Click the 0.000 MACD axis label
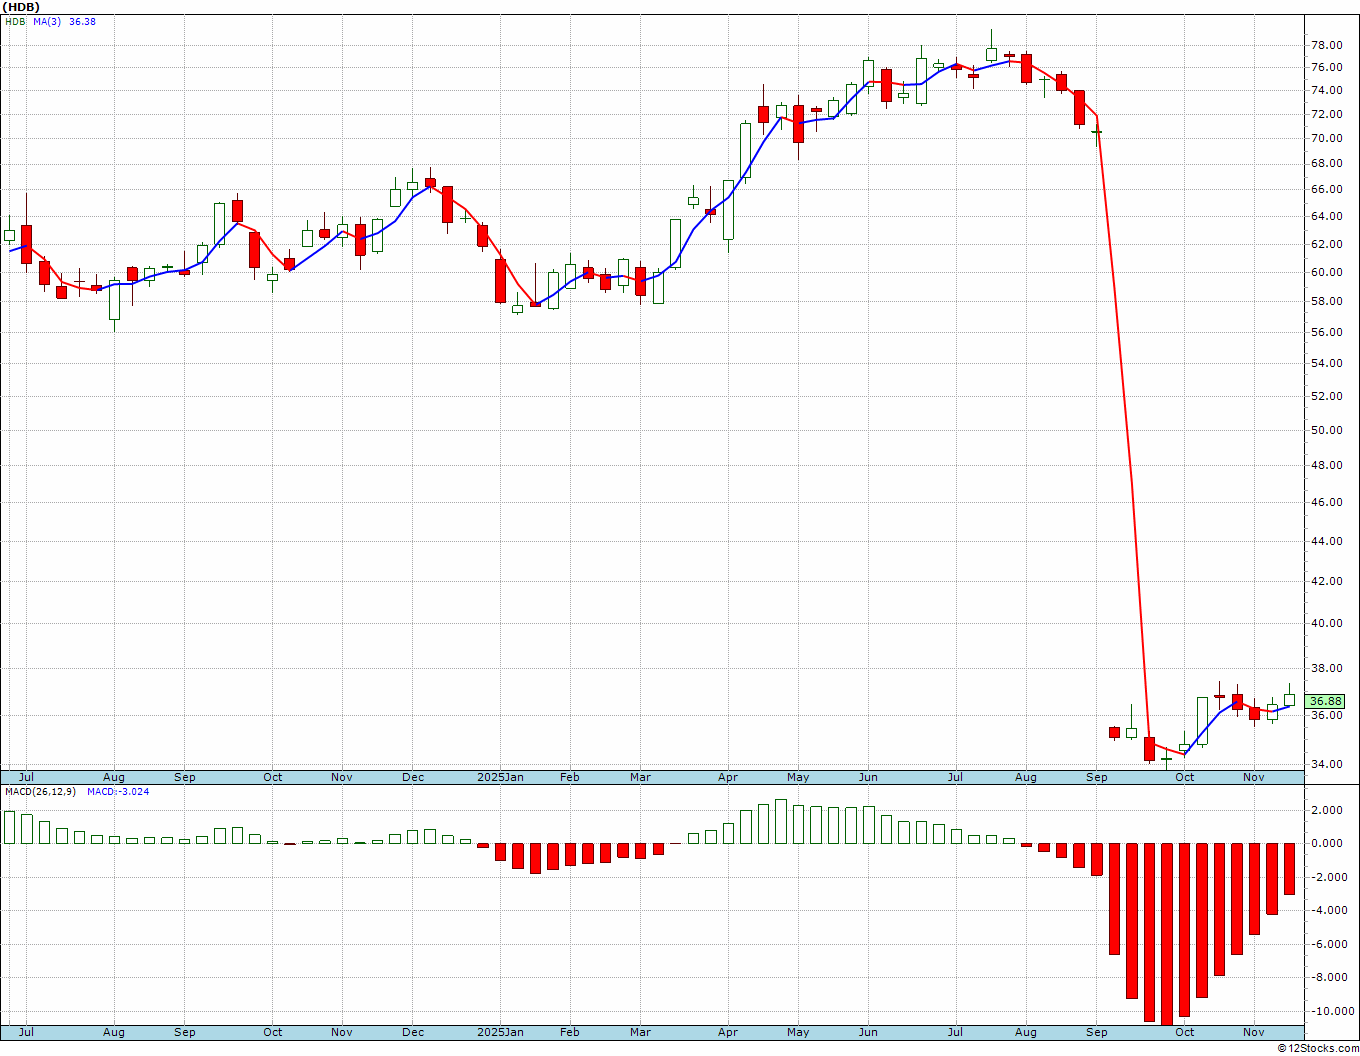The height and width of the screenshot is (1056, 1360). pyautogui.click(x=1328, y=843)
